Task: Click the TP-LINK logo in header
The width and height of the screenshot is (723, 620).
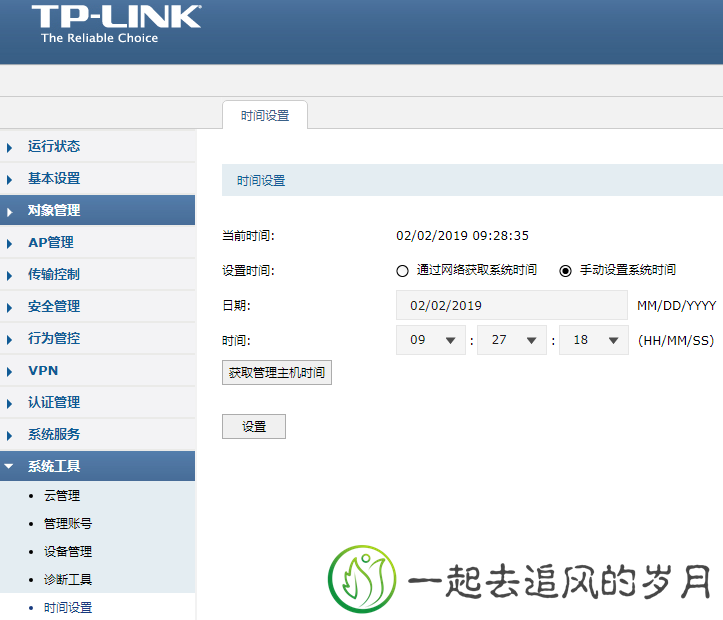Action: pos(116,17)
